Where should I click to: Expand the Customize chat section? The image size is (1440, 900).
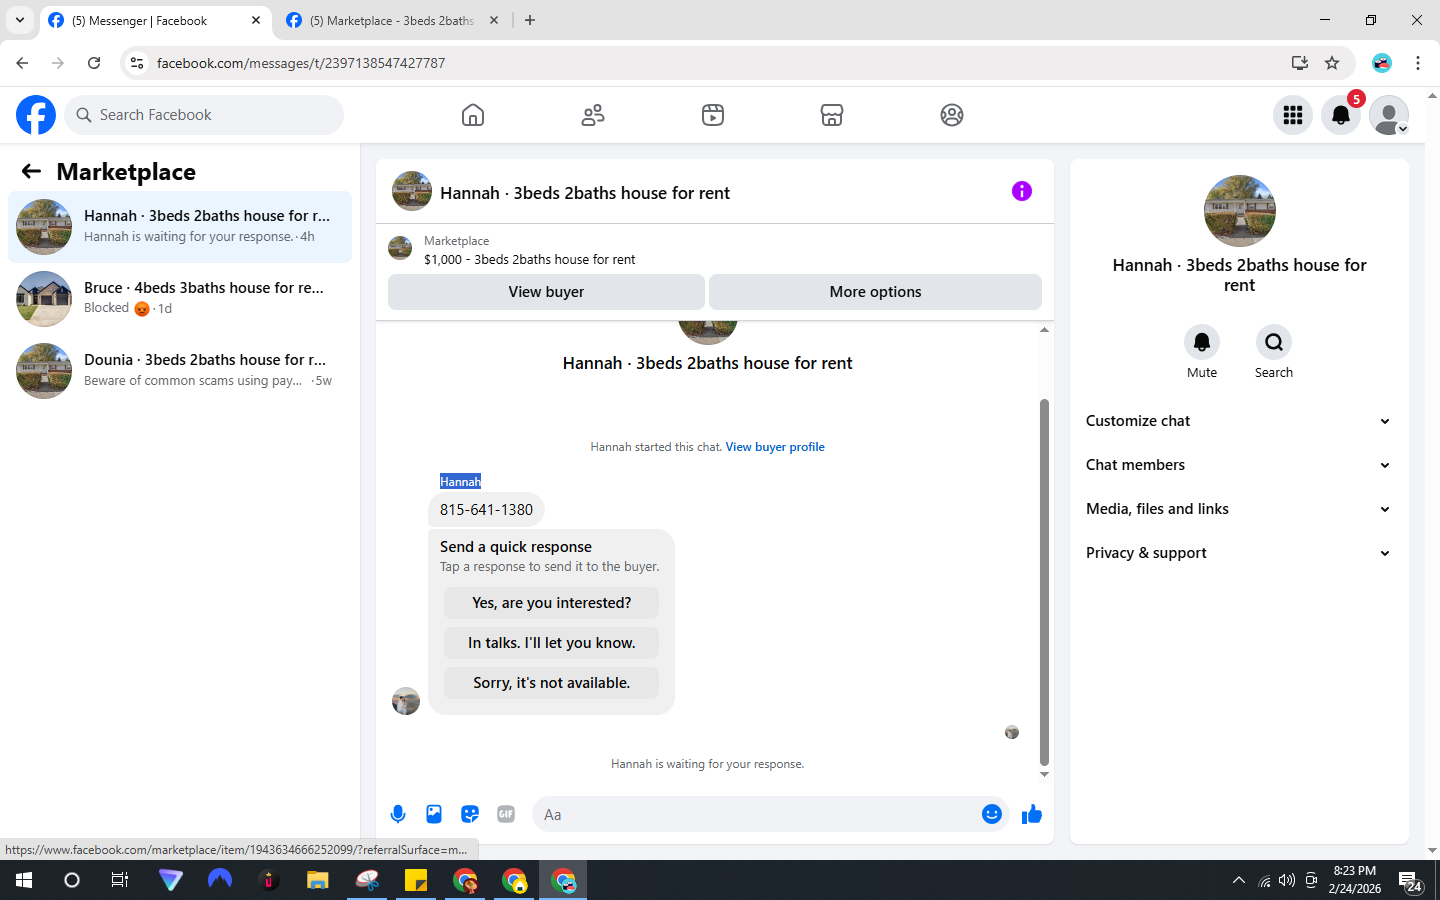pos(1239,421)
